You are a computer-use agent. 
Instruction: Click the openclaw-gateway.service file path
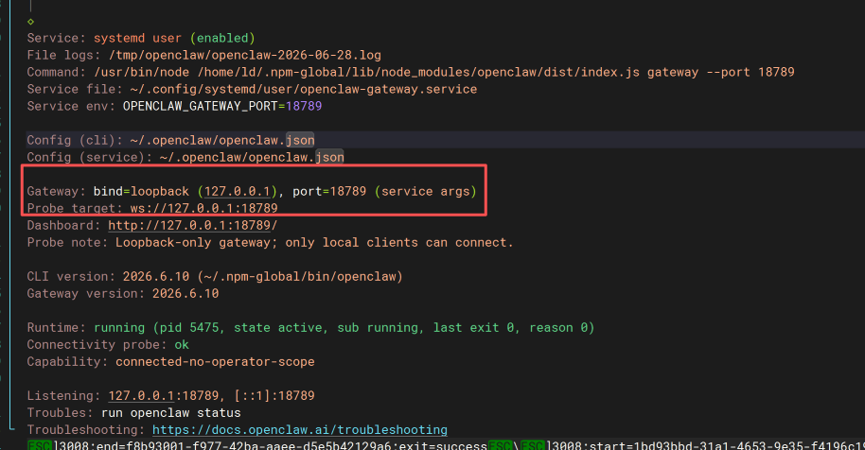coord(303,89)
